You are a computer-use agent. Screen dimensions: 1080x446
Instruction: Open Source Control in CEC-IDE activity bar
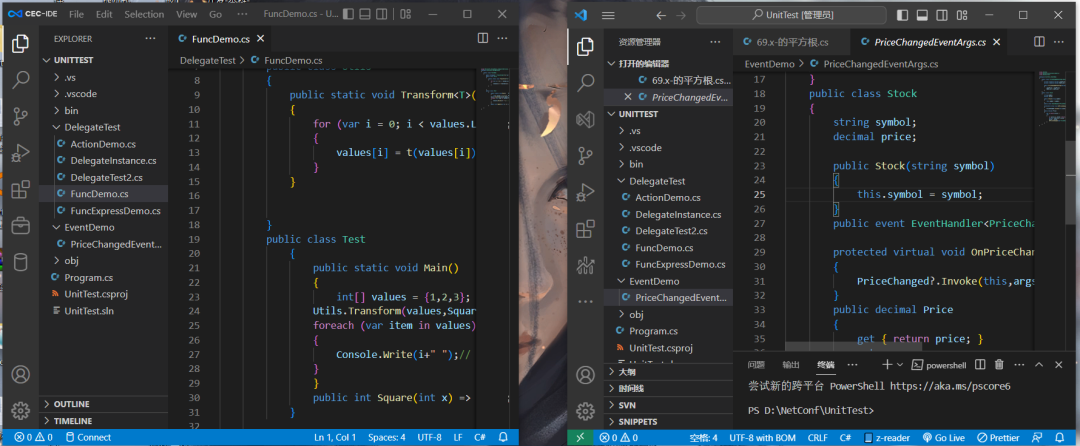click(x=21, y=115)
